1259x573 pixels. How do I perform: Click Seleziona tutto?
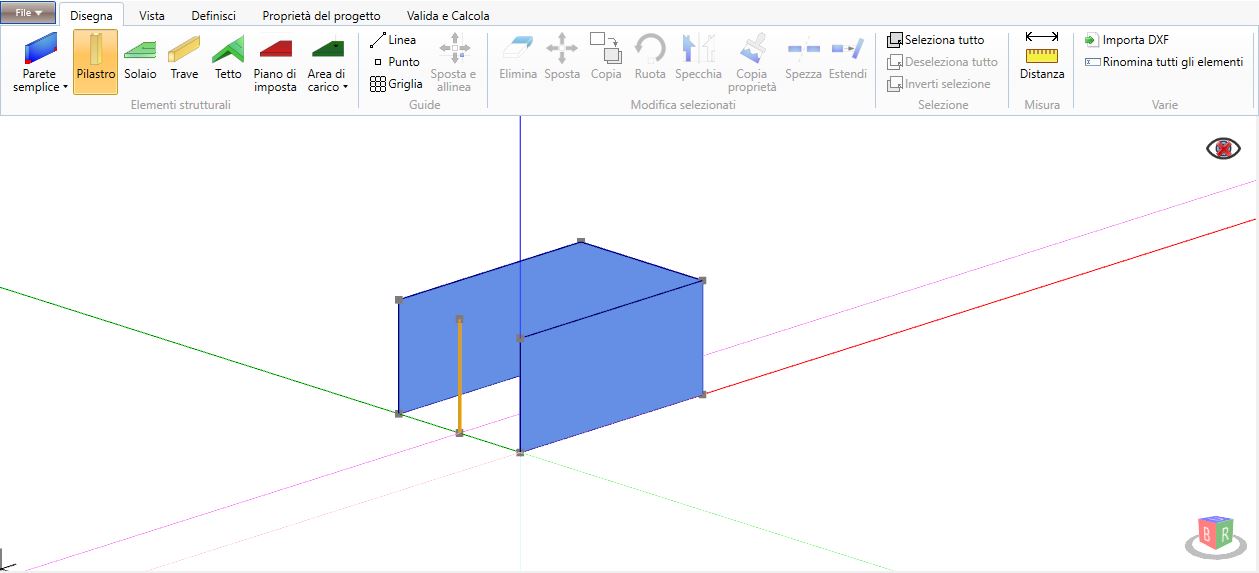point(936,40)
